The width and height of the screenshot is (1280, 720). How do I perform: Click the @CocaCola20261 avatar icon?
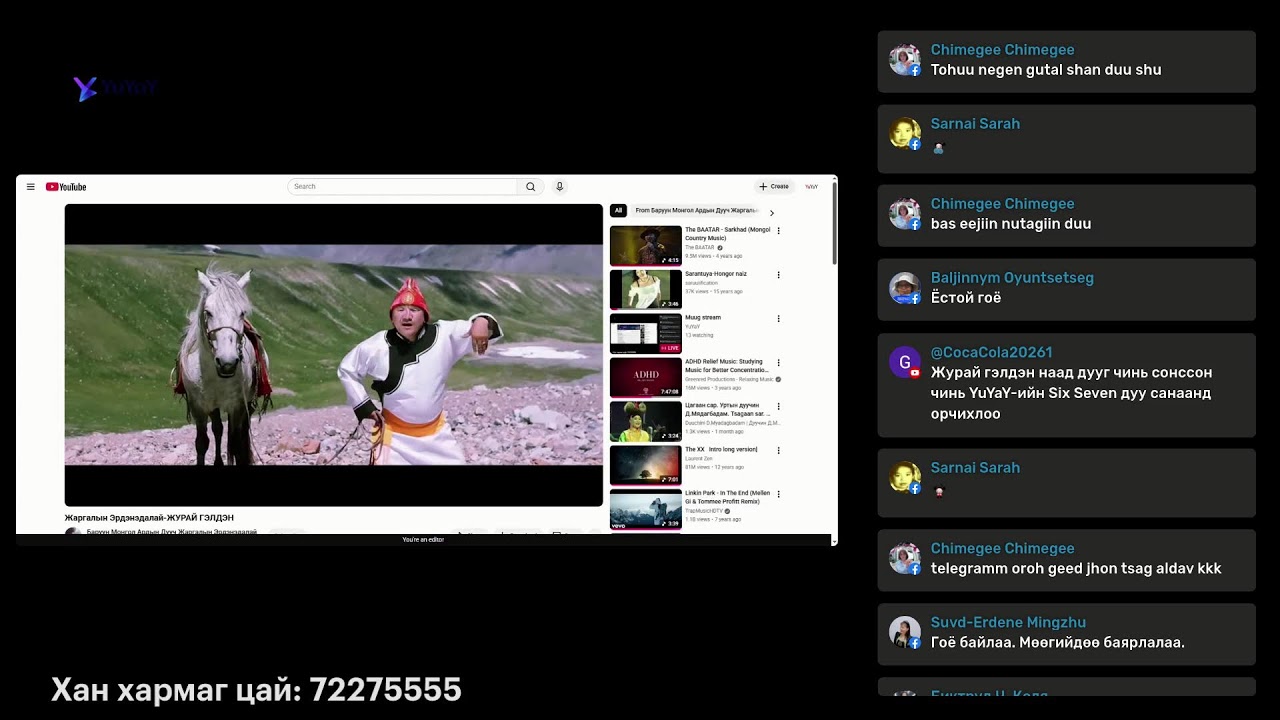click(905, 362)
